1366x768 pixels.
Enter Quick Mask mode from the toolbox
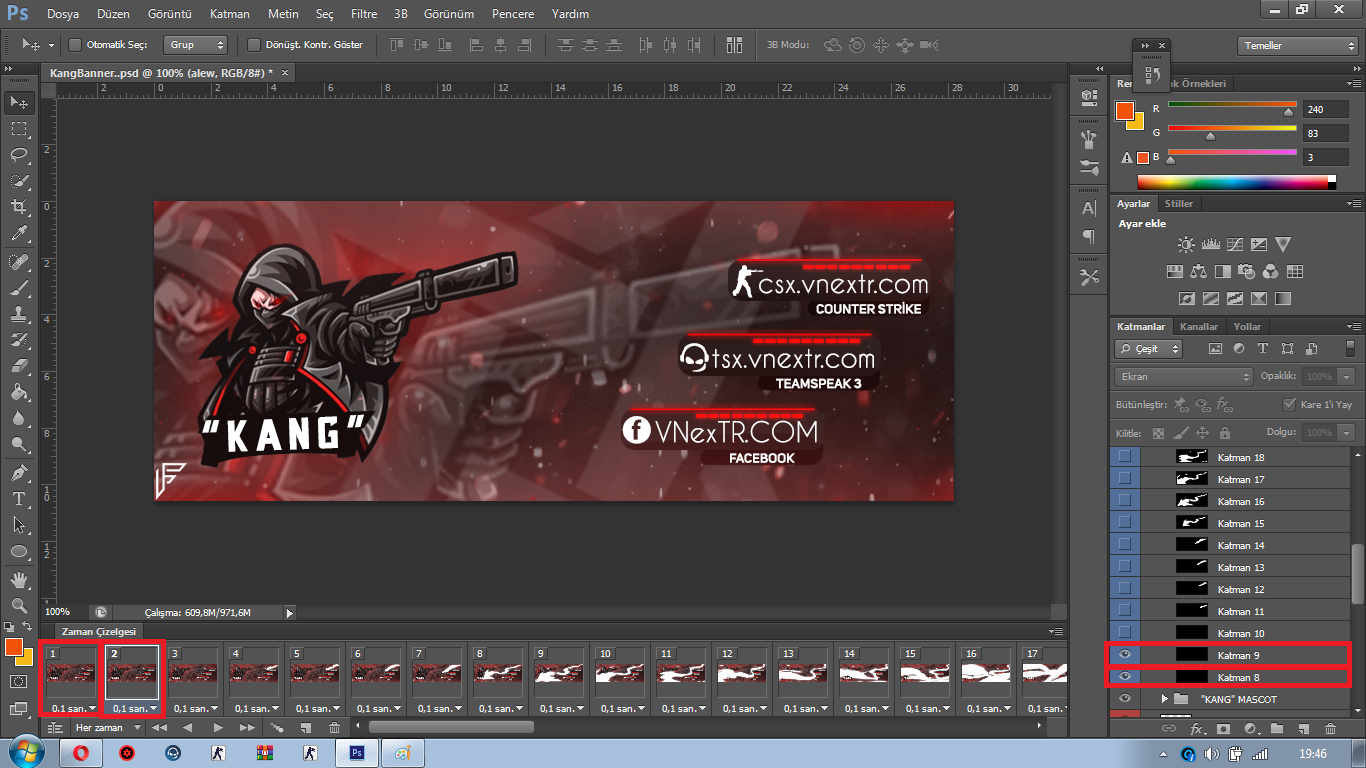(18, 681)
